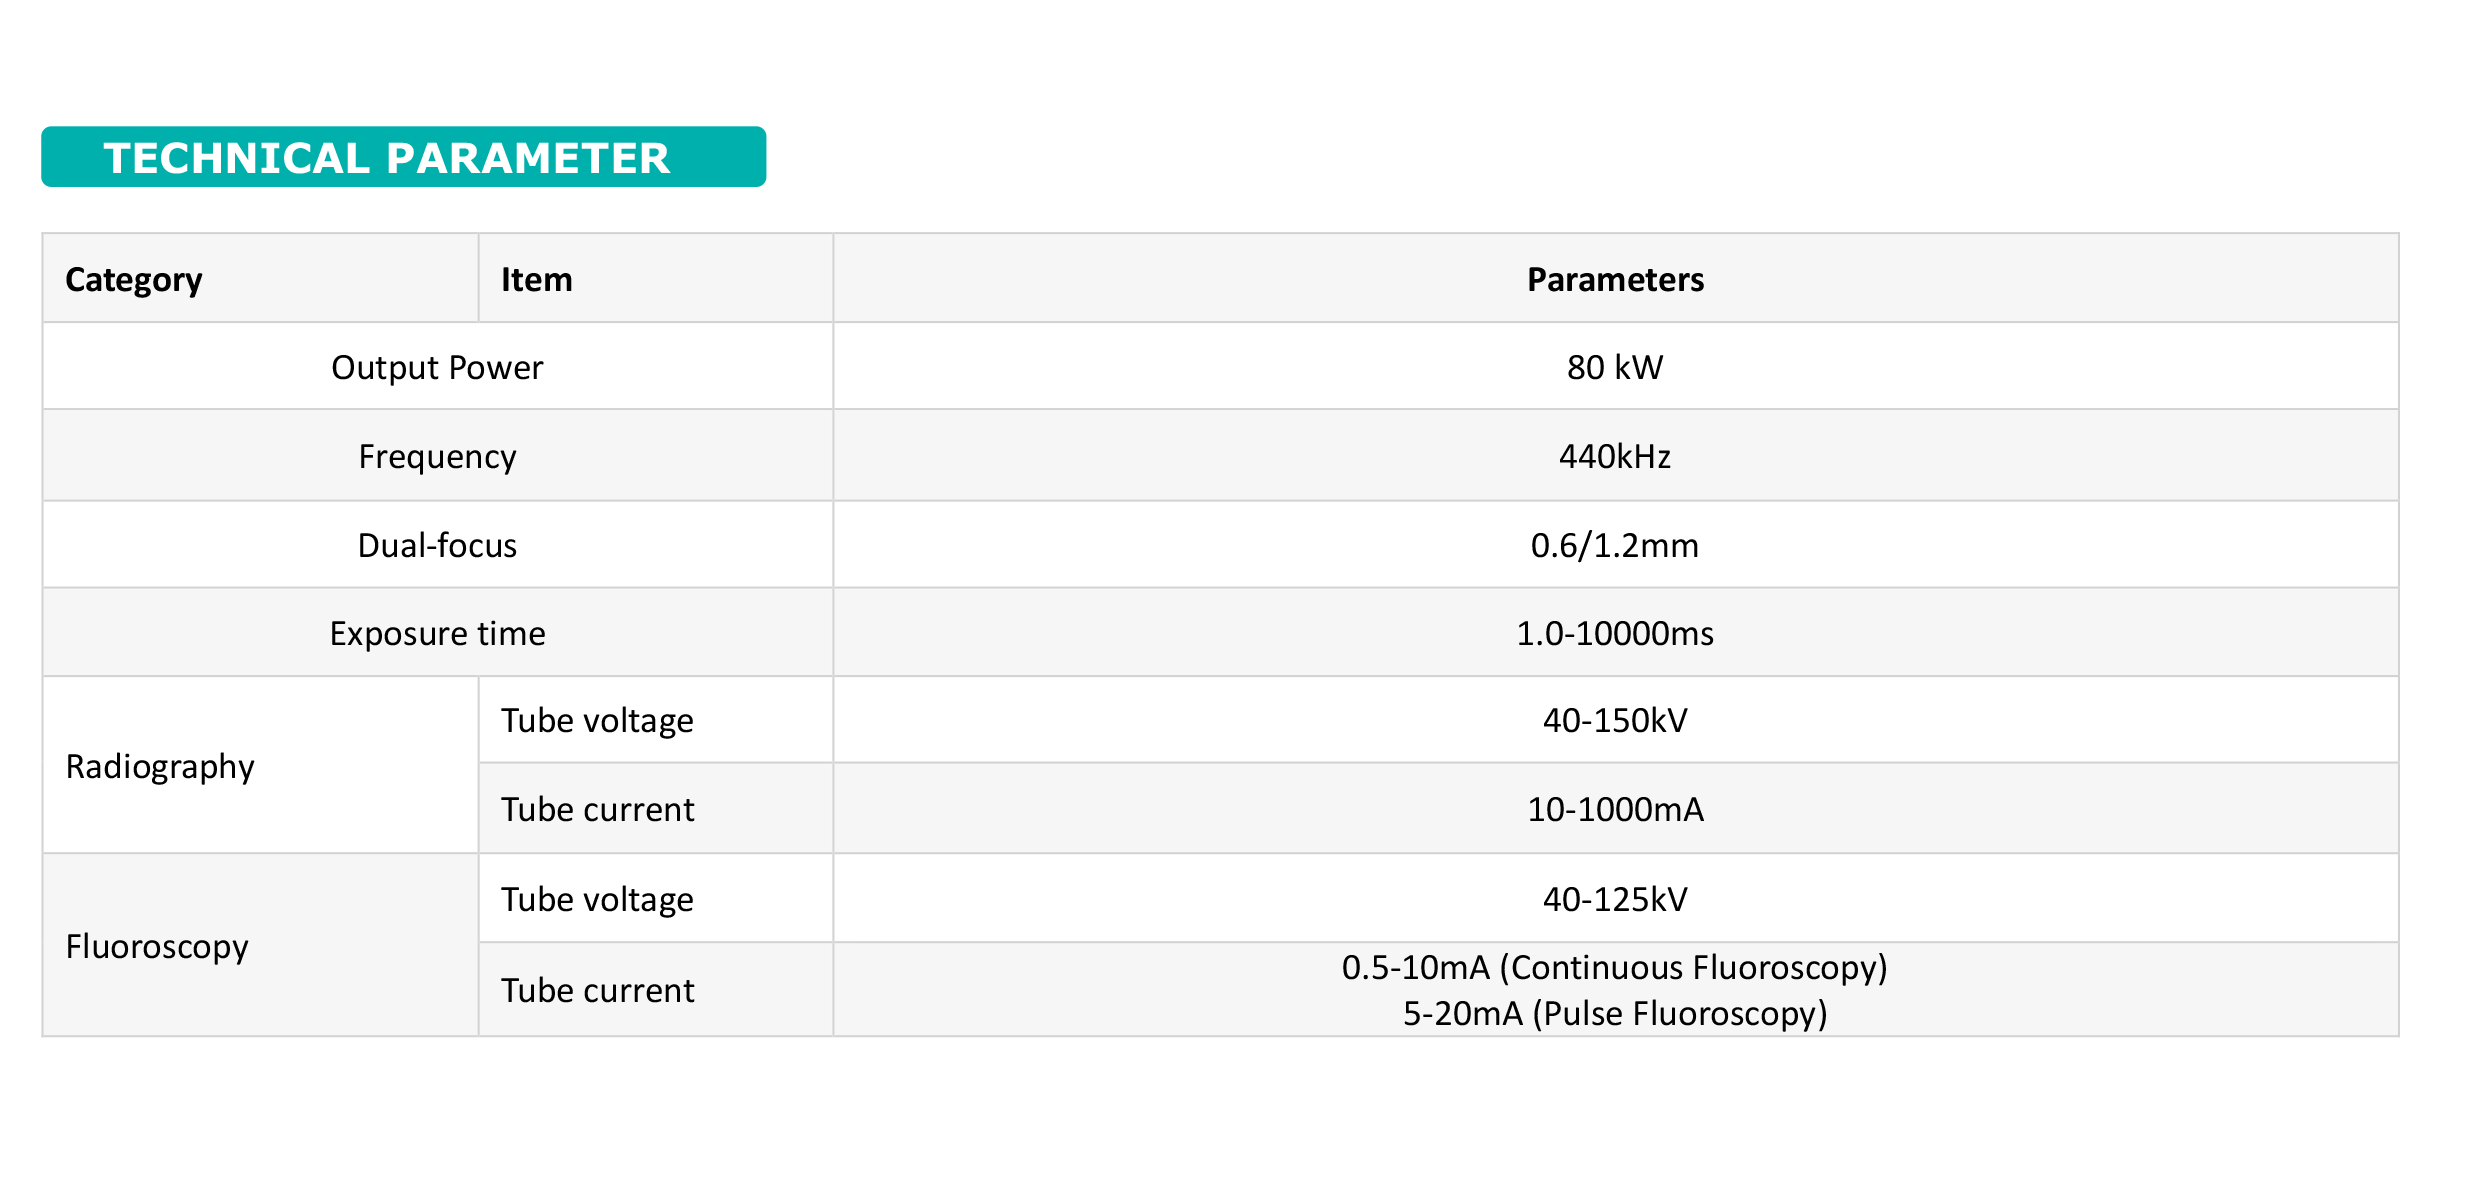Select the Fluoroscopy category cell
2481x1204 pixels.
pyautogui.click(x=261, y=946)
